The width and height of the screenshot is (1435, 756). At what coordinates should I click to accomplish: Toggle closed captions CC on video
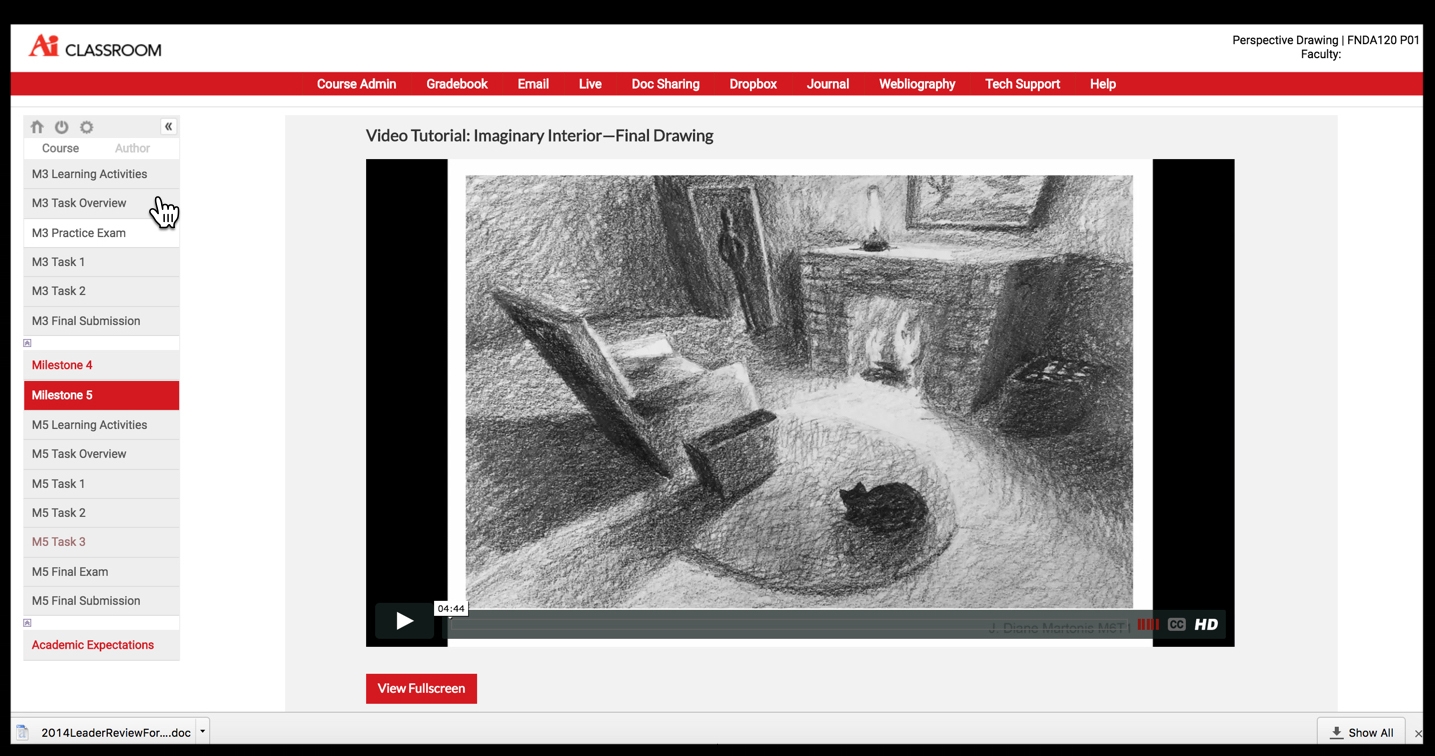[1177, 624]
